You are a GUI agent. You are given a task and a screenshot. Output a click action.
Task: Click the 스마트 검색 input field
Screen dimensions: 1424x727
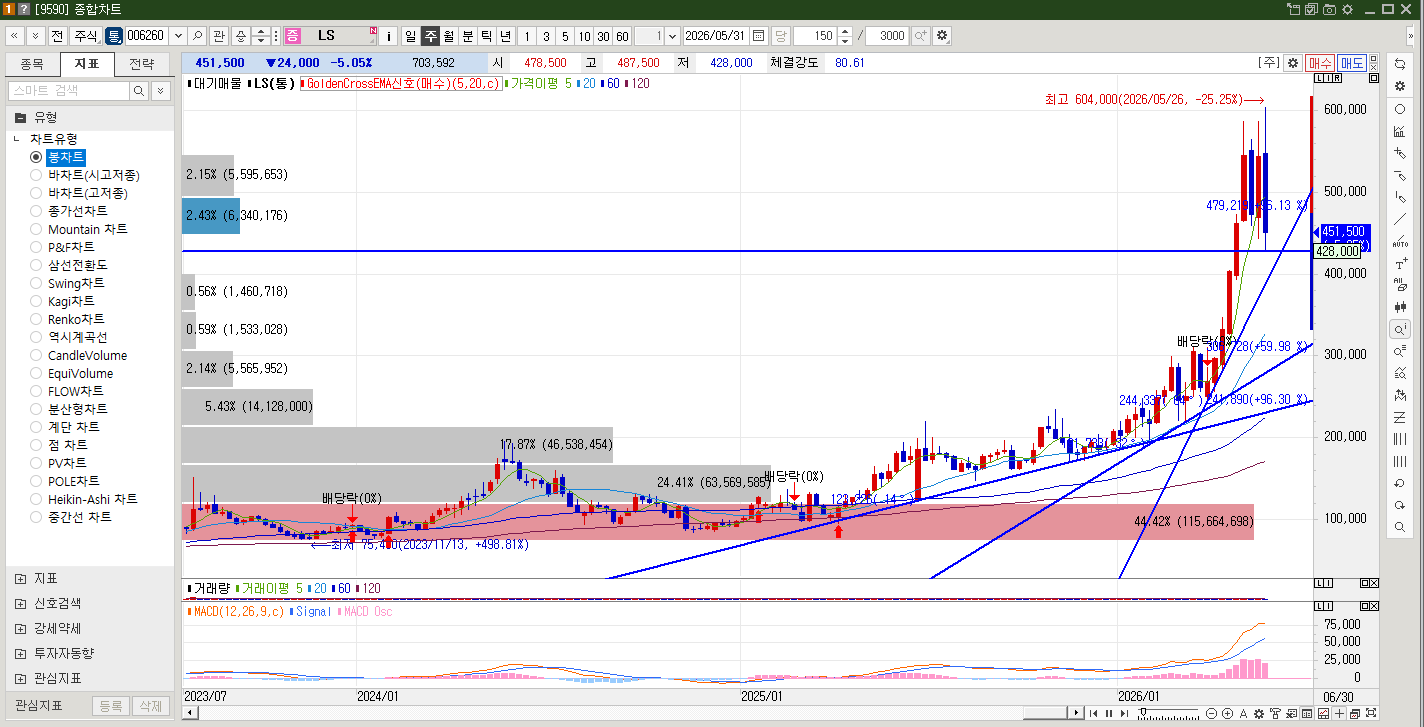pyautogui.click(x=69, y=91)
